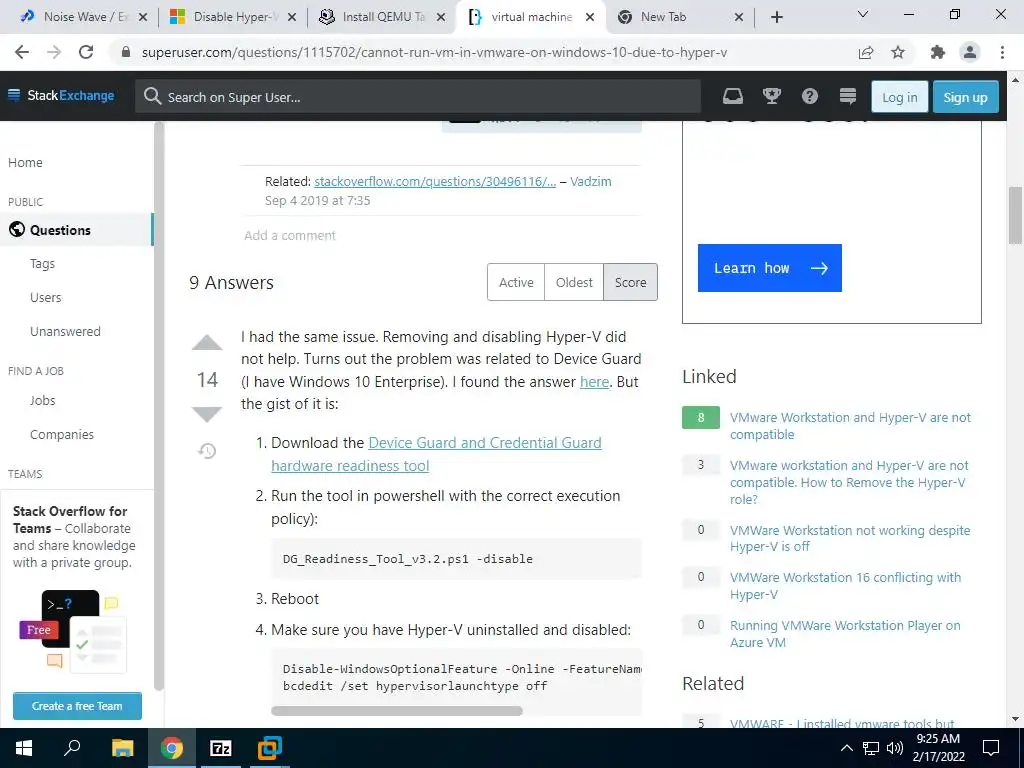
Task: Click Create a free Team button
Action: point(77,706)
